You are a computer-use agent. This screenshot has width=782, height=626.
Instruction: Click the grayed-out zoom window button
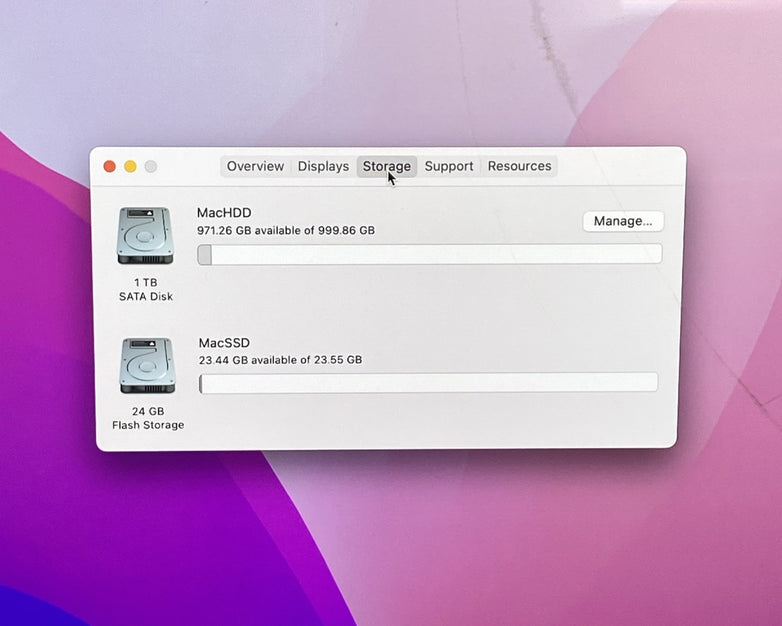(150, 166)
